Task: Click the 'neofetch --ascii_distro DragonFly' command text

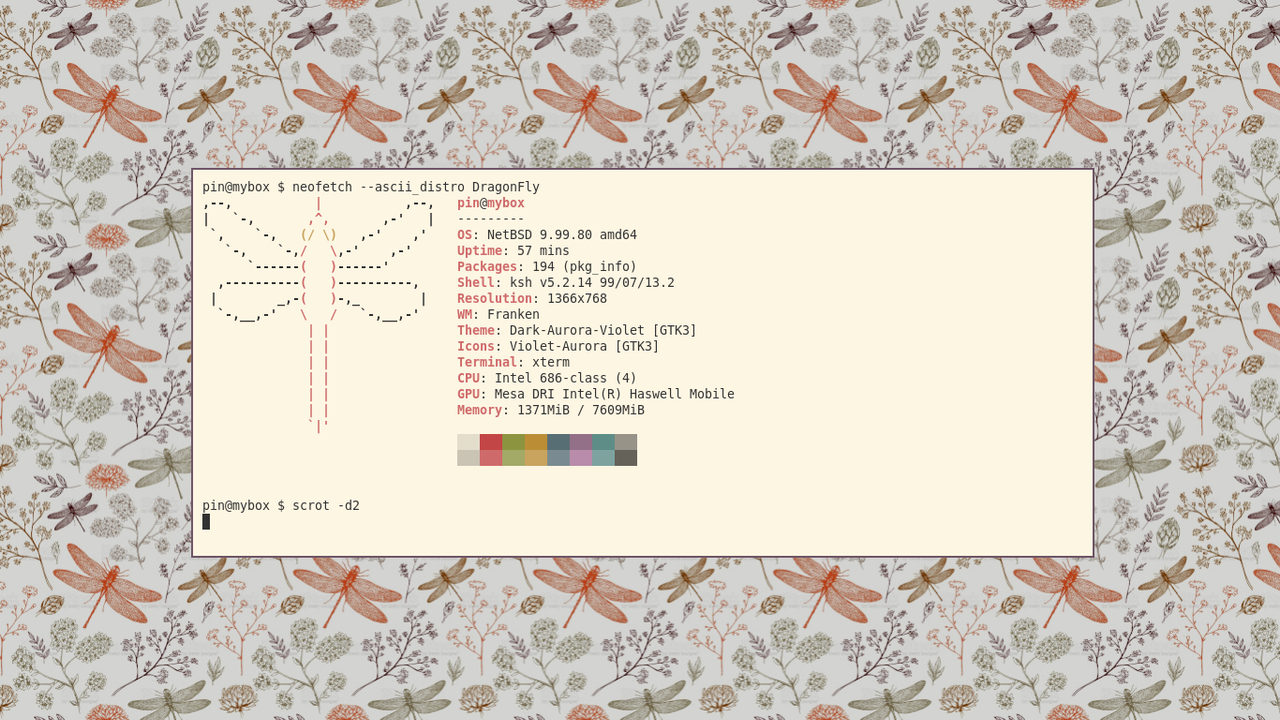Action: (416, 187)
